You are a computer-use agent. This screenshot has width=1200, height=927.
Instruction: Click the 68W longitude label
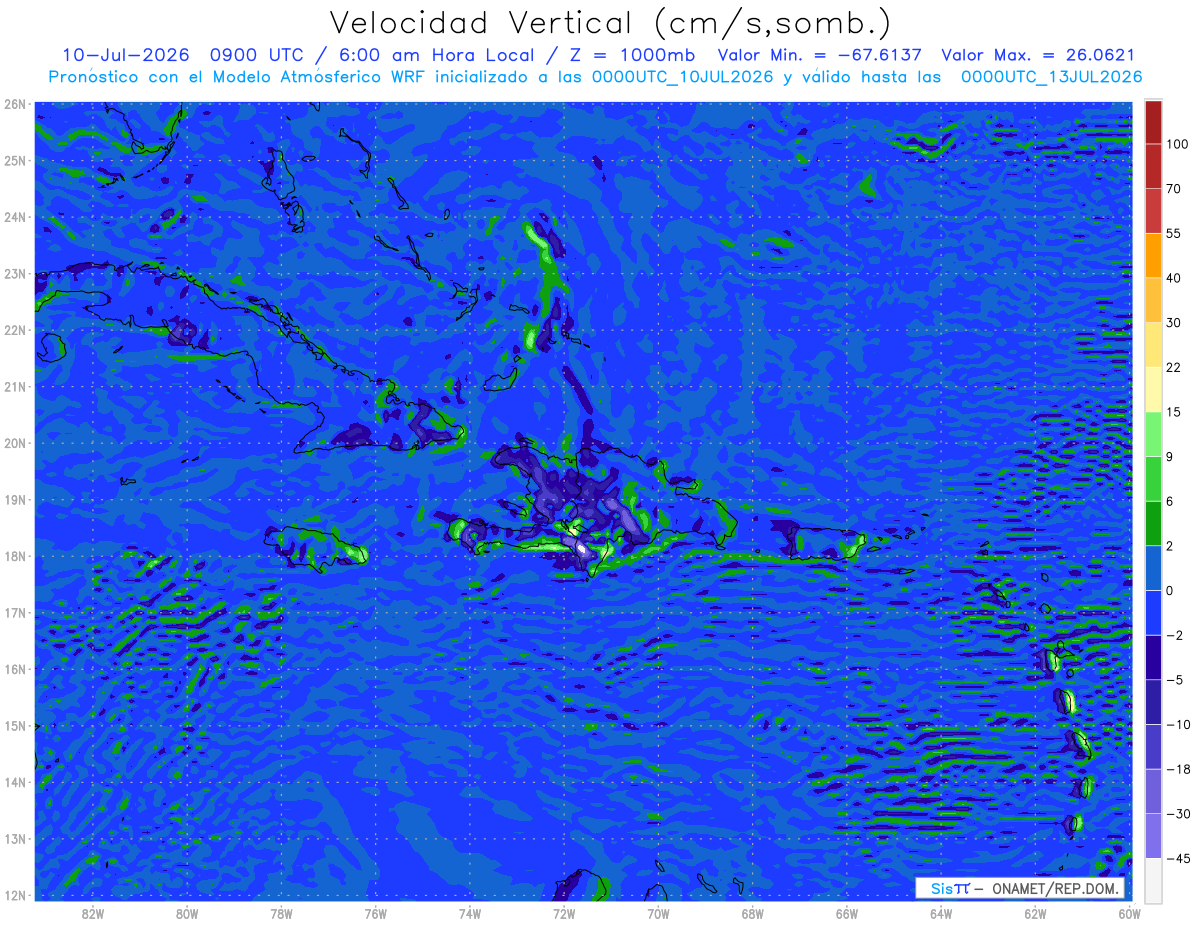tap(752, 913)
